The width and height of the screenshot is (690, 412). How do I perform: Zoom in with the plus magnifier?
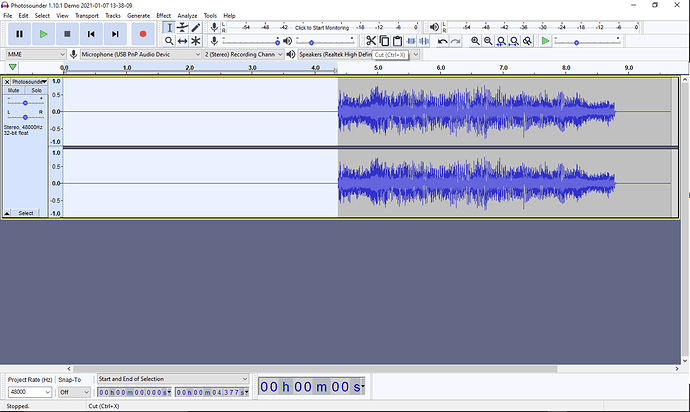click(x=475, y=41)
